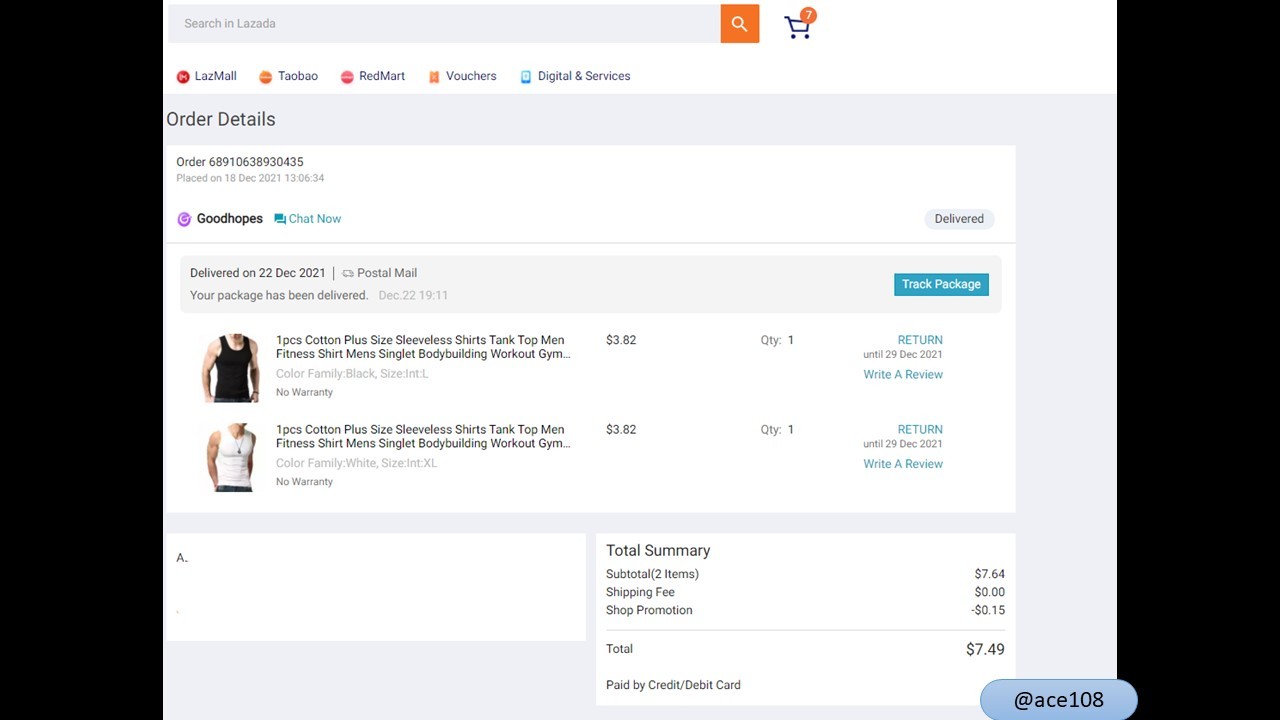Click inside the Search in Lazada field
Screen dimensions: 1280x720
point(444,24)
